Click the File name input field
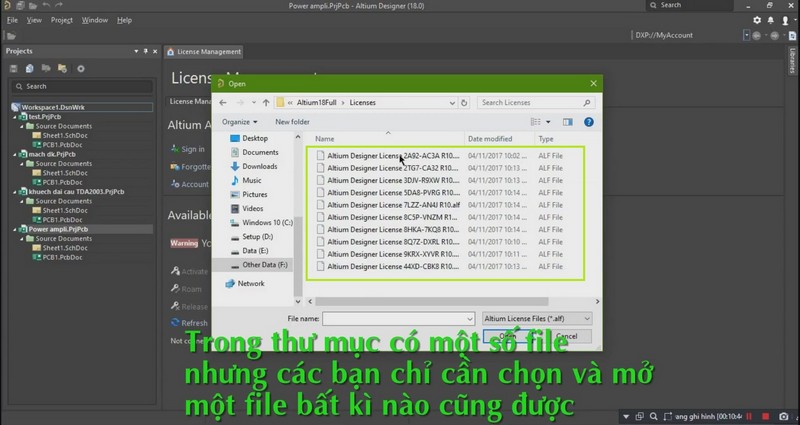The width and height of the screenshot is (800, 425). 400,317
